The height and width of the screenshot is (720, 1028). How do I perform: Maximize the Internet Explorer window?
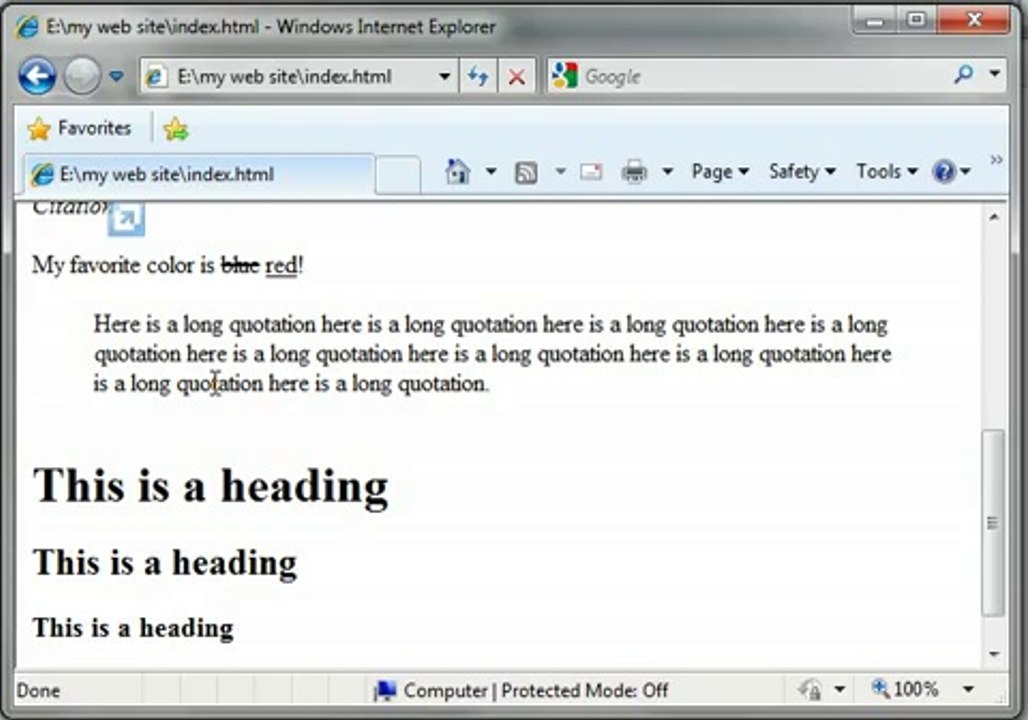point(917,20)
